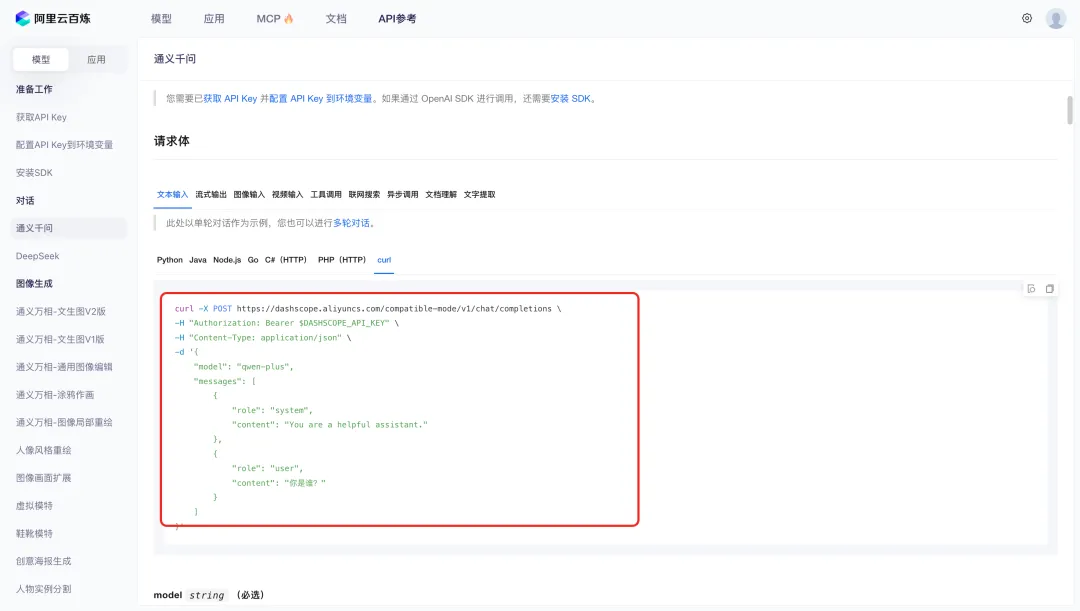Viewport: 1080px width, 611px height.
Task: Switch to the 工具调用 tab
Action: pos(326,194)
